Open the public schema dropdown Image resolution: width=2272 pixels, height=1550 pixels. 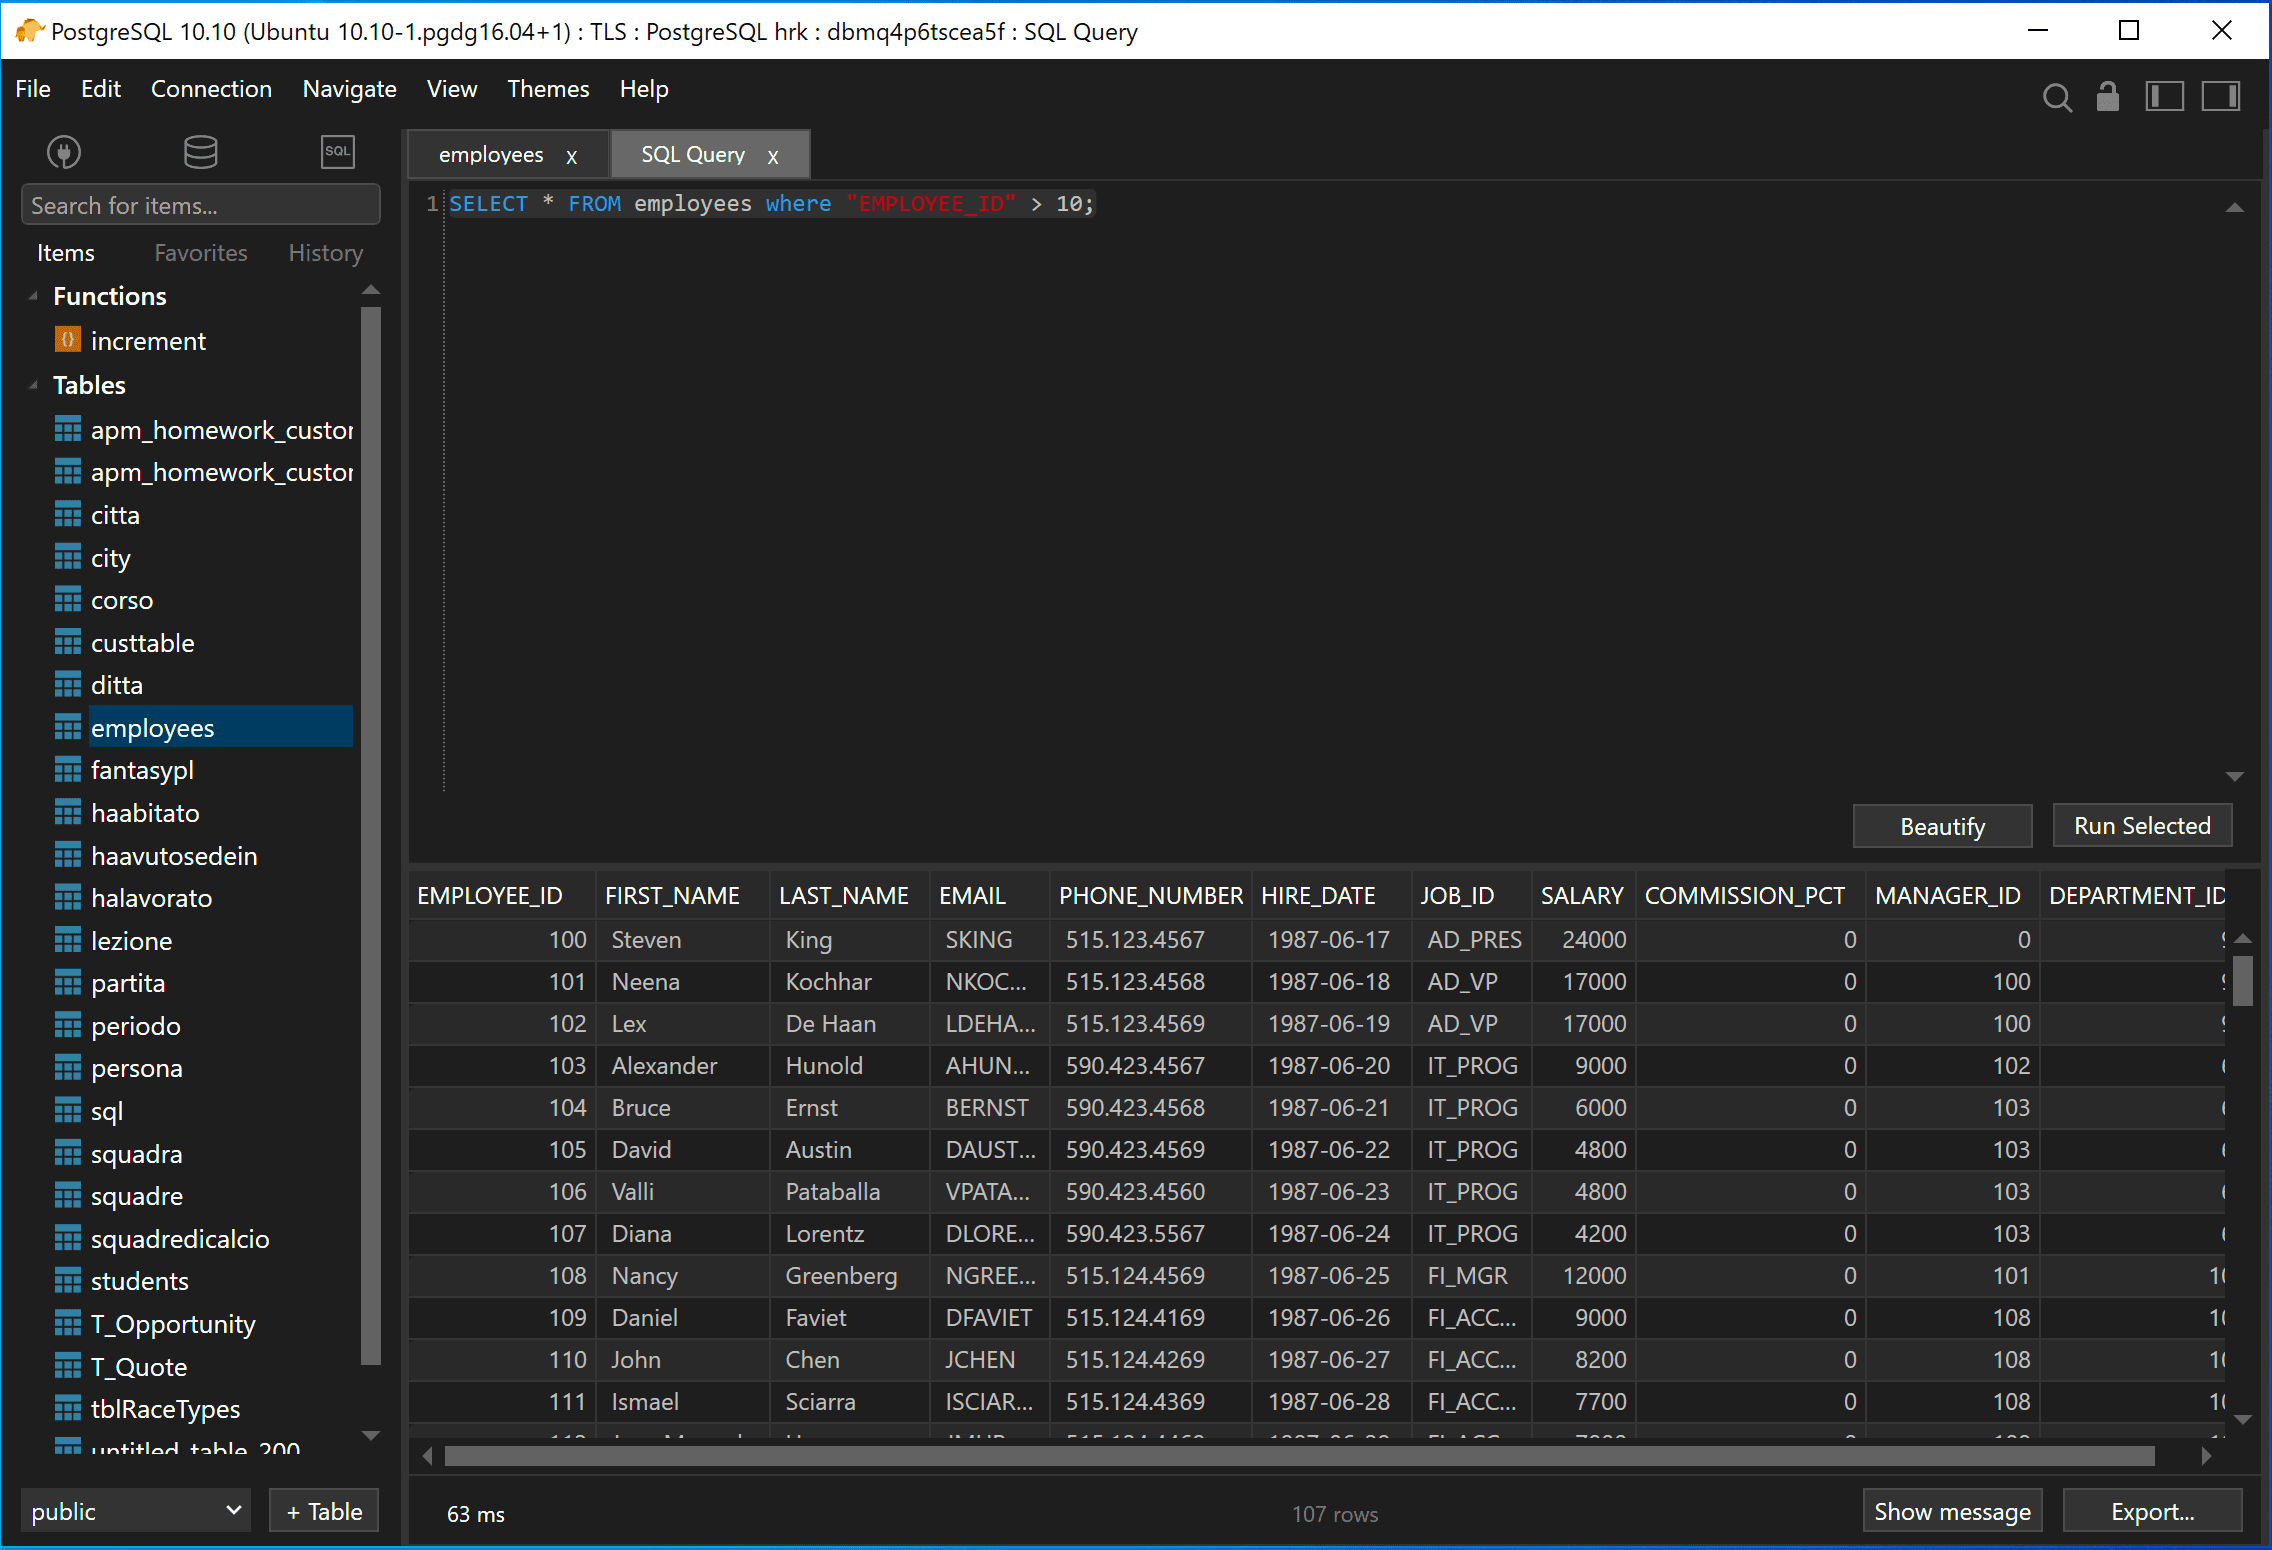coord(136,1511)
